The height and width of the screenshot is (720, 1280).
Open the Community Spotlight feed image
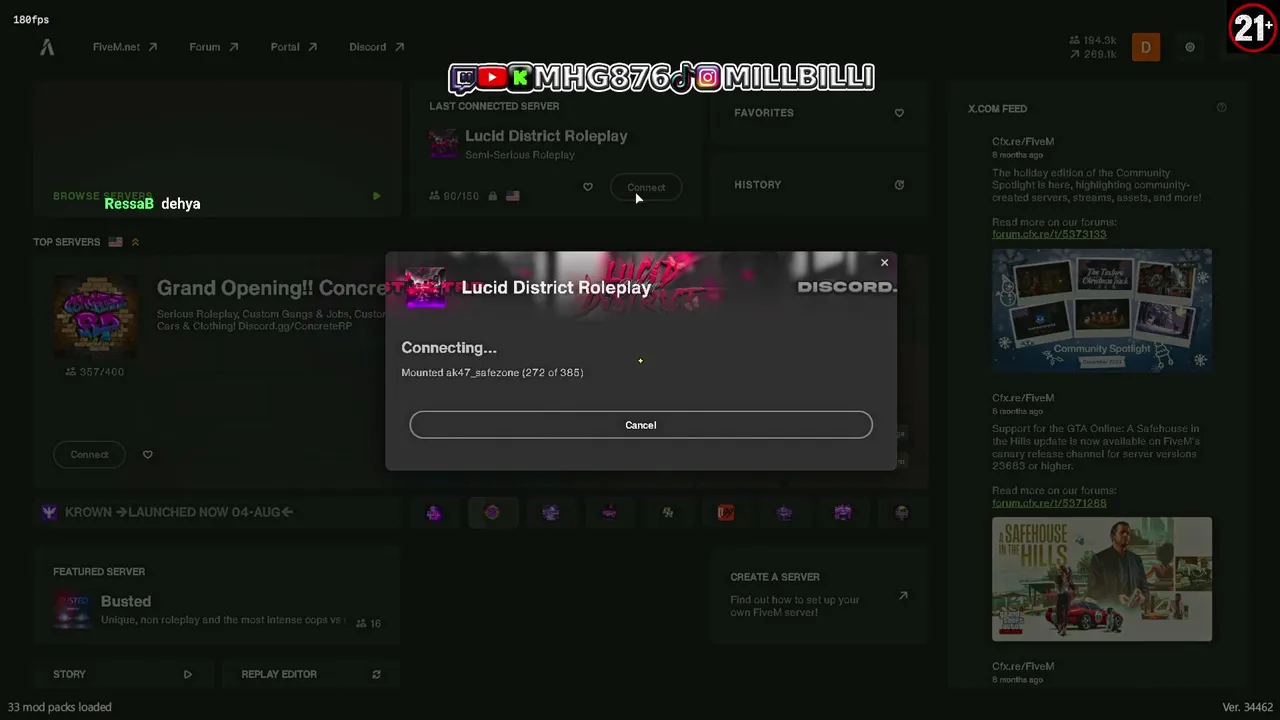point(1102,310)
